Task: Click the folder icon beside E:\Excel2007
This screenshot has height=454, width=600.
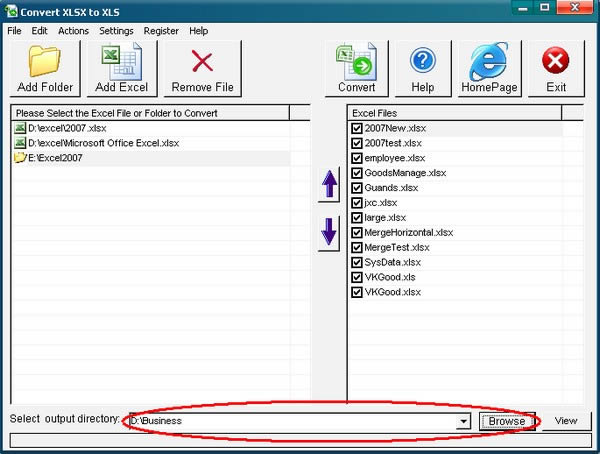Action: click(20, 158)
